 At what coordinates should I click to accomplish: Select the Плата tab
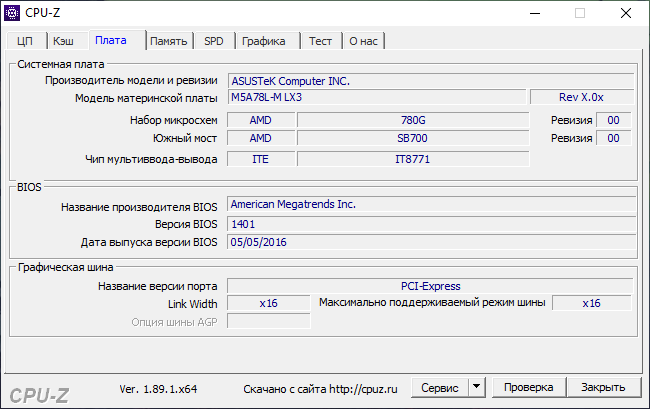tap(117, 40)
